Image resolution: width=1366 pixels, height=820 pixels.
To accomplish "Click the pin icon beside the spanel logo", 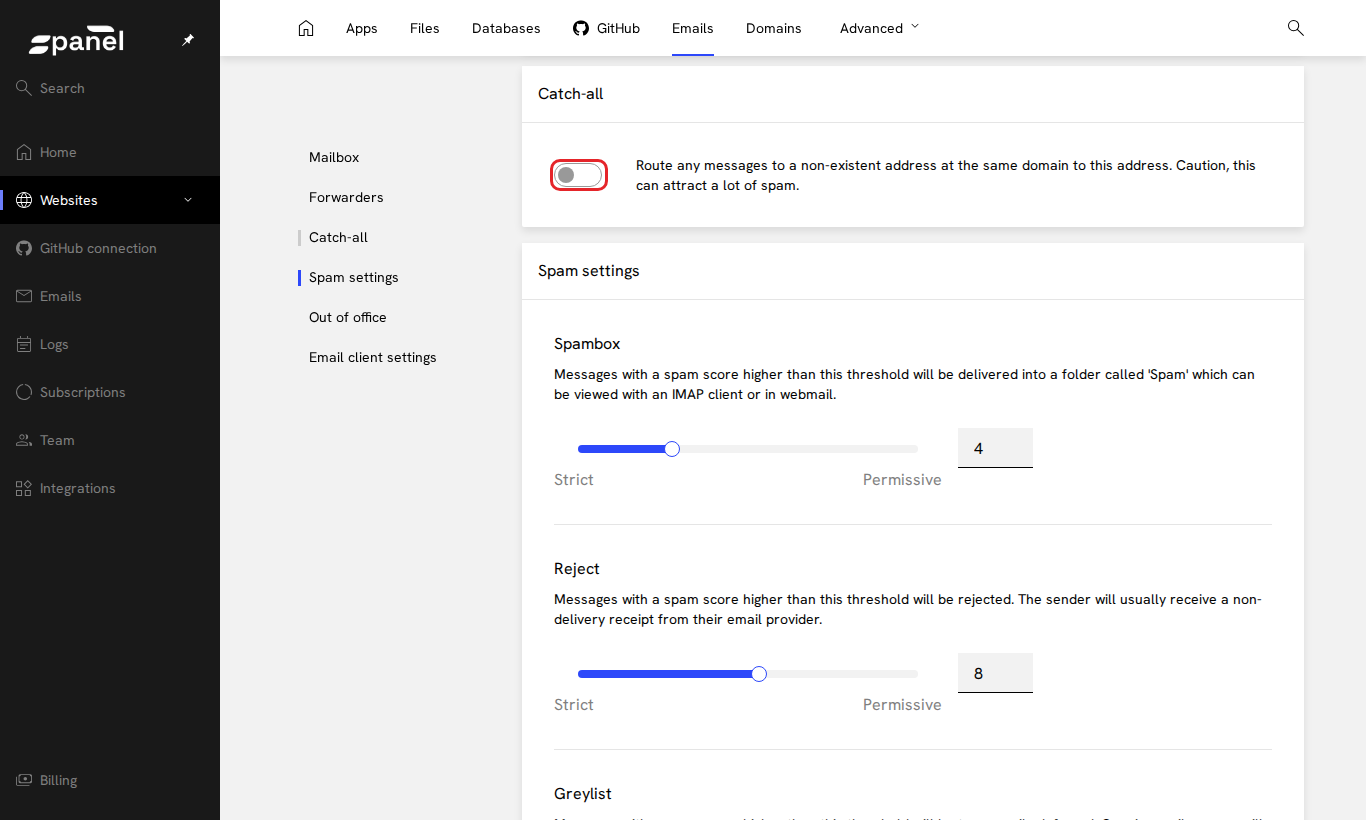I will click(x=188, y=40).
